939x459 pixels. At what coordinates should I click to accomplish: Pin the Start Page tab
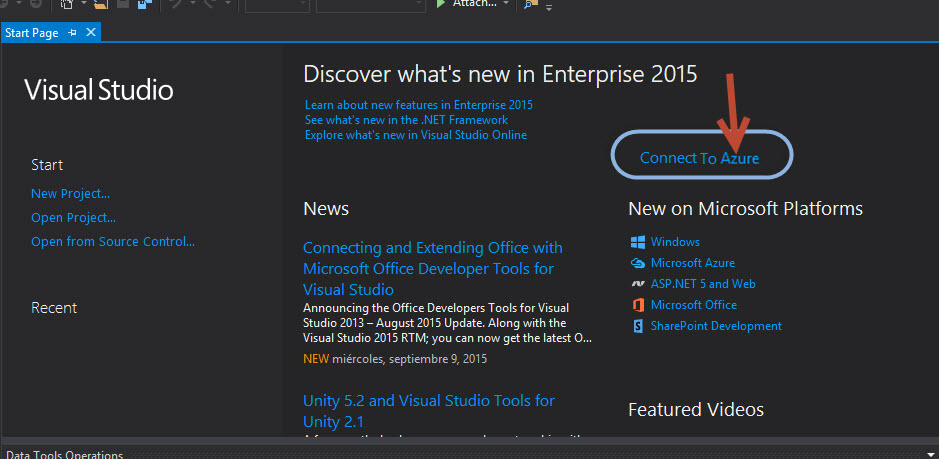pos(73,33)
